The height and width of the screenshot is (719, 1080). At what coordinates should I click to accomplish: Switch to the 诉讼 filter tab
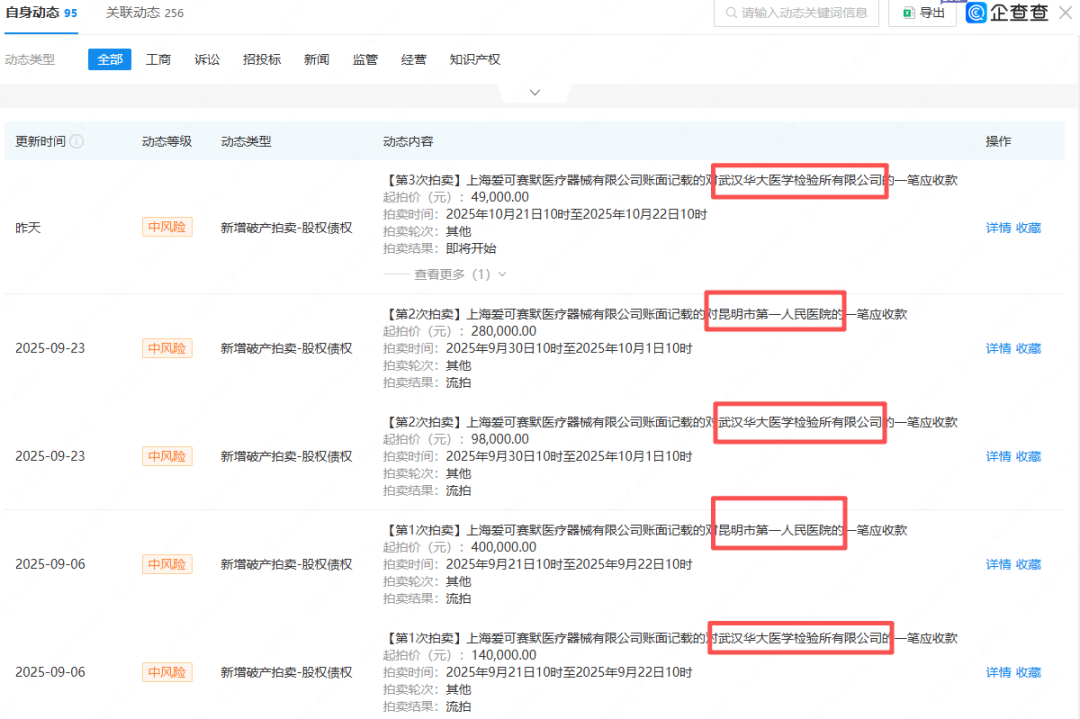click(x=206, y=59)
